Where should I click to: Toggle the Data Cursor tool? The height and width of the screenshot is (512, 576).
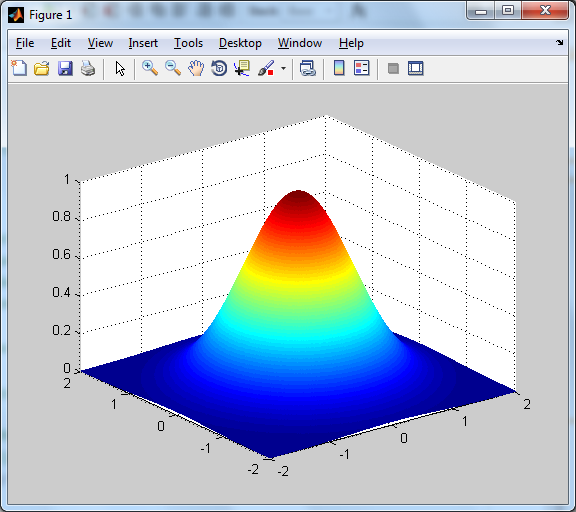click(x=242, y=68)
